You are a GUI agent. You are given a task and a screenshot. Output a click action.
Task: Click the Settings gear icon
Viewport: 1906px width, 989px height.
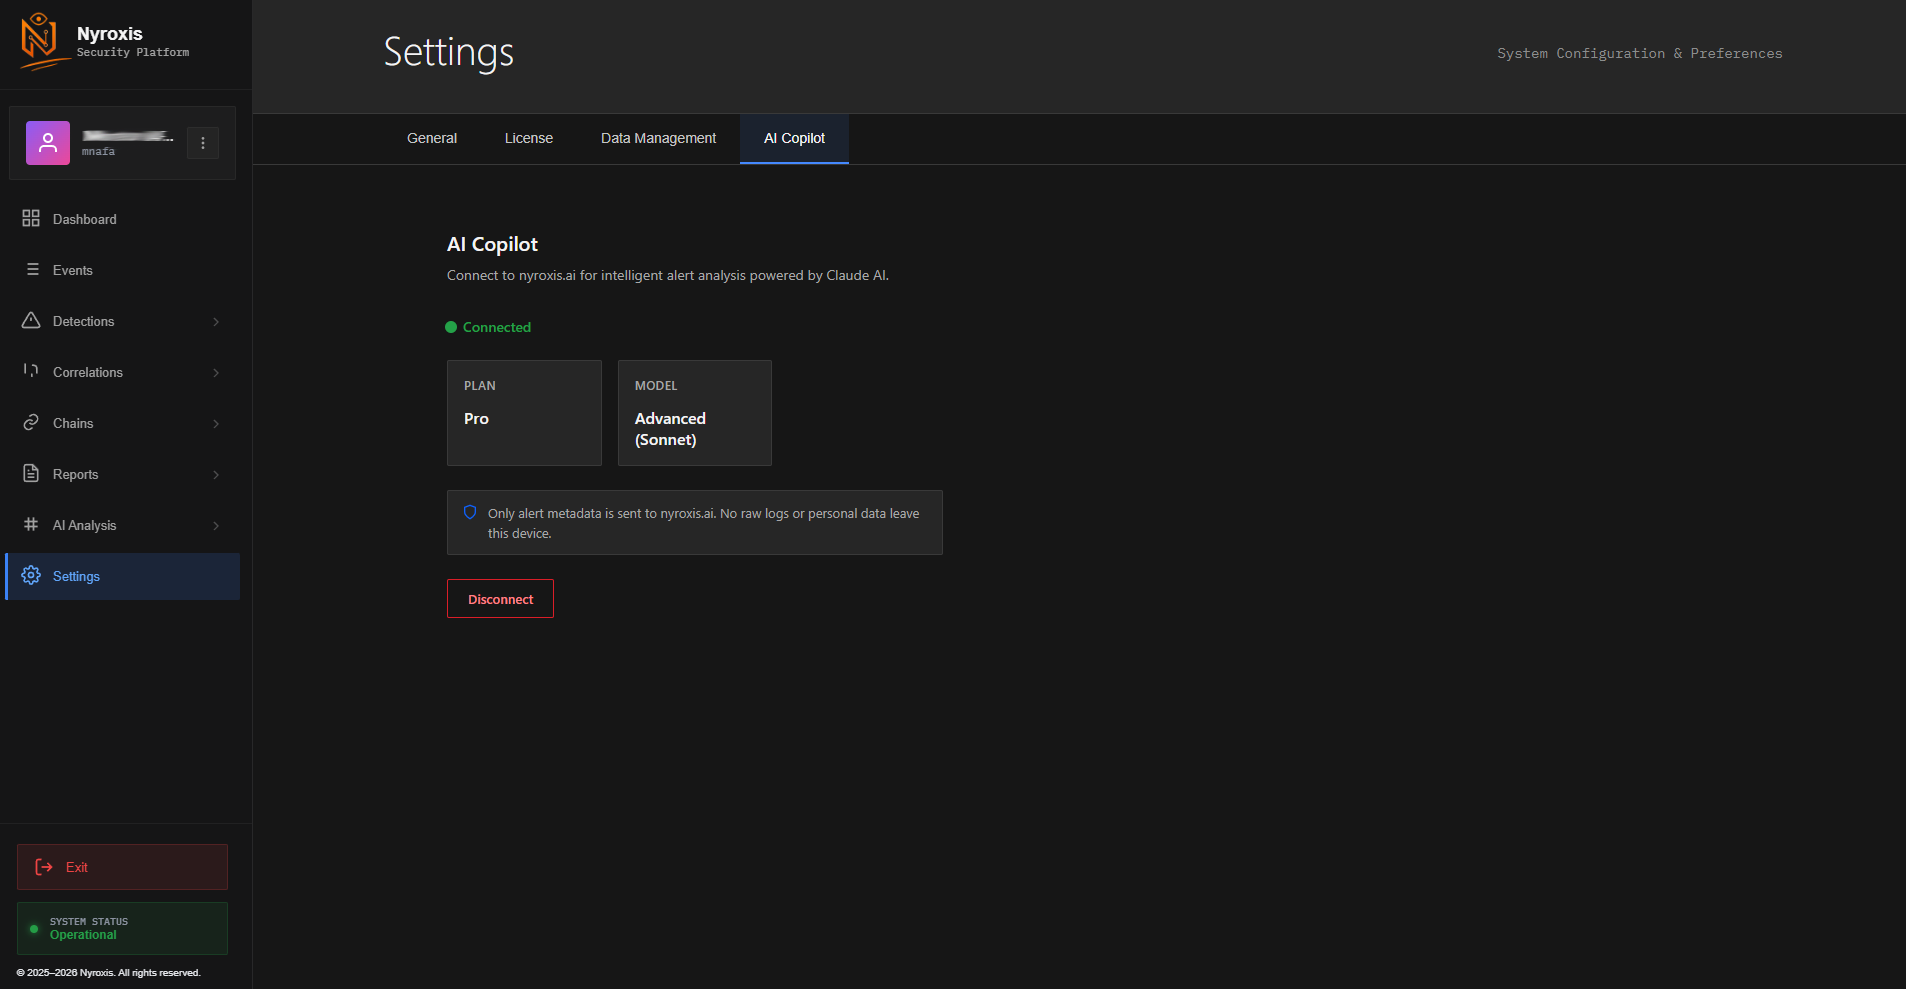31,575
